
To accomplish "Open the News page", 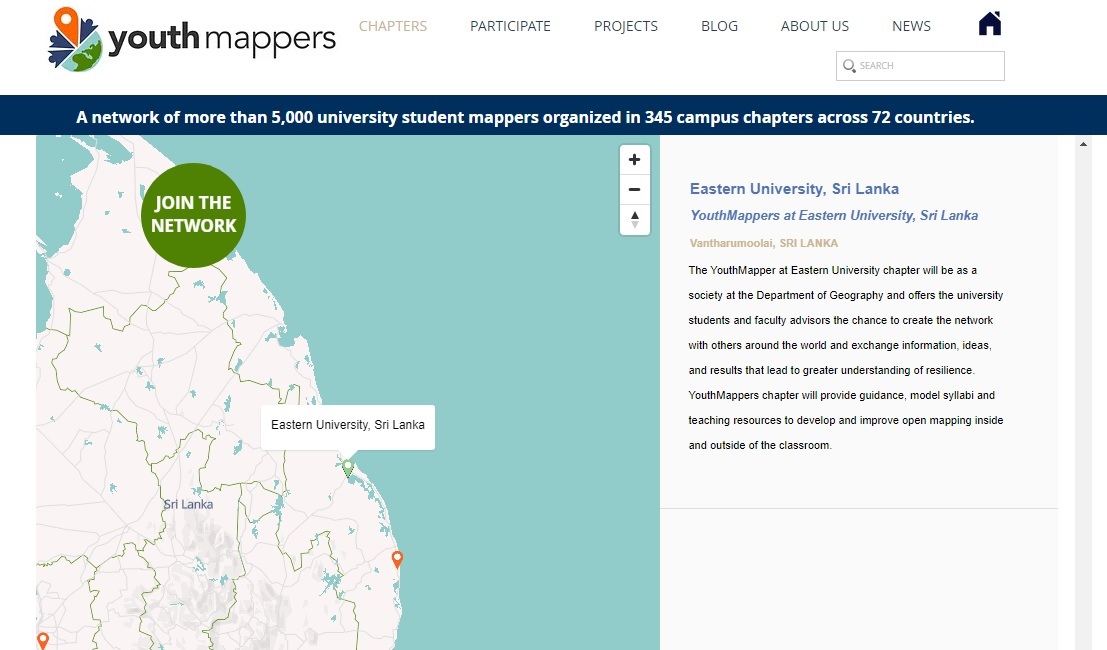I will pyautogui.click(x=911, y=26).
